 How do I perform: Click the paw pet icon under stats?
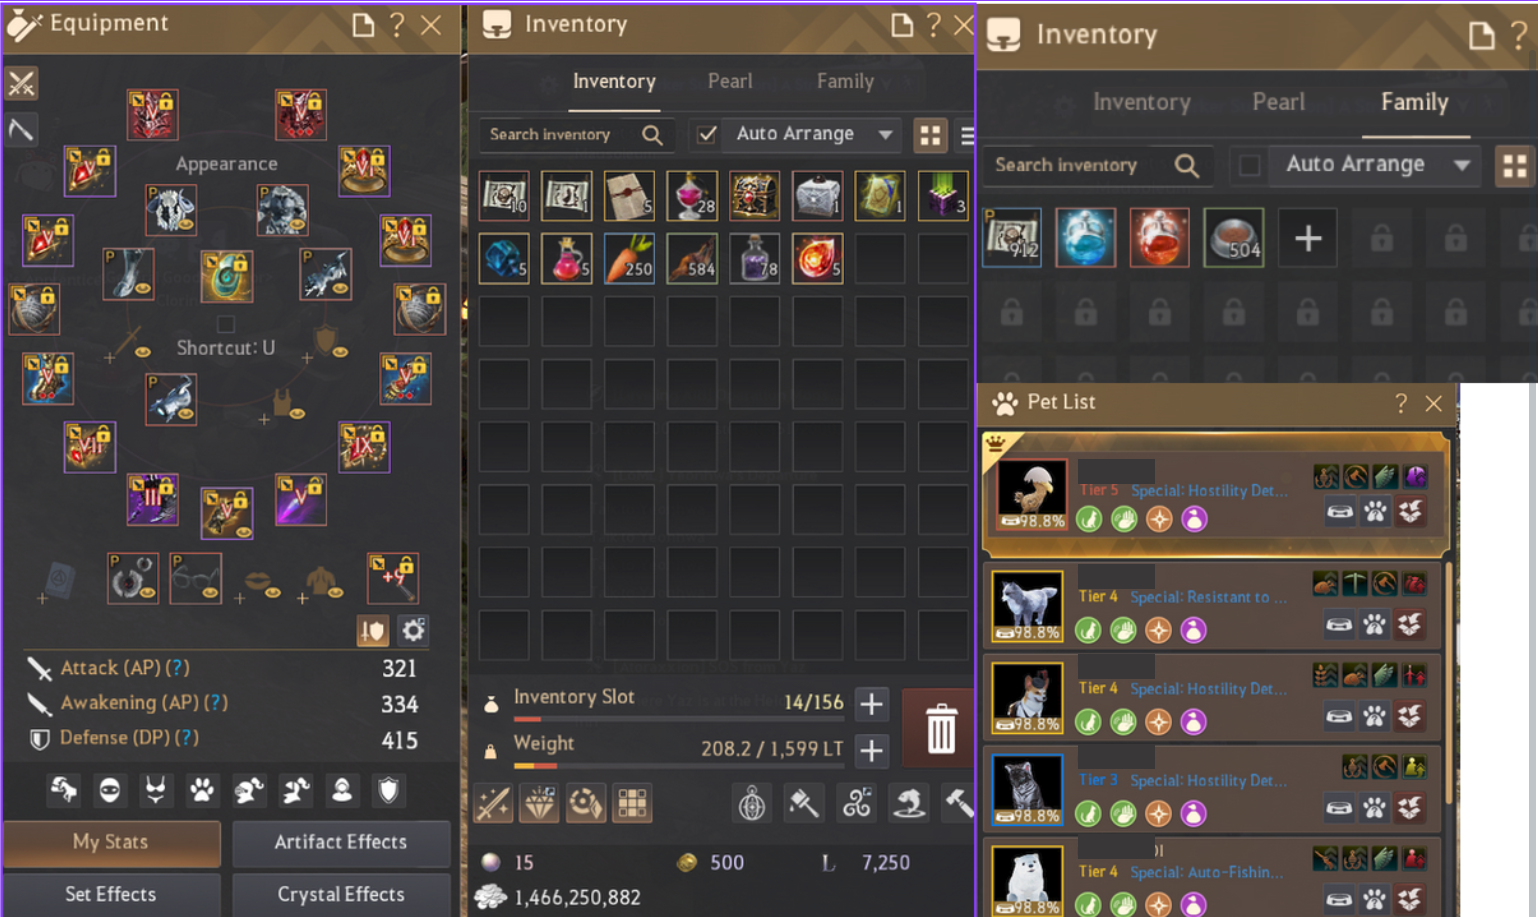click(x=202, y=791)
